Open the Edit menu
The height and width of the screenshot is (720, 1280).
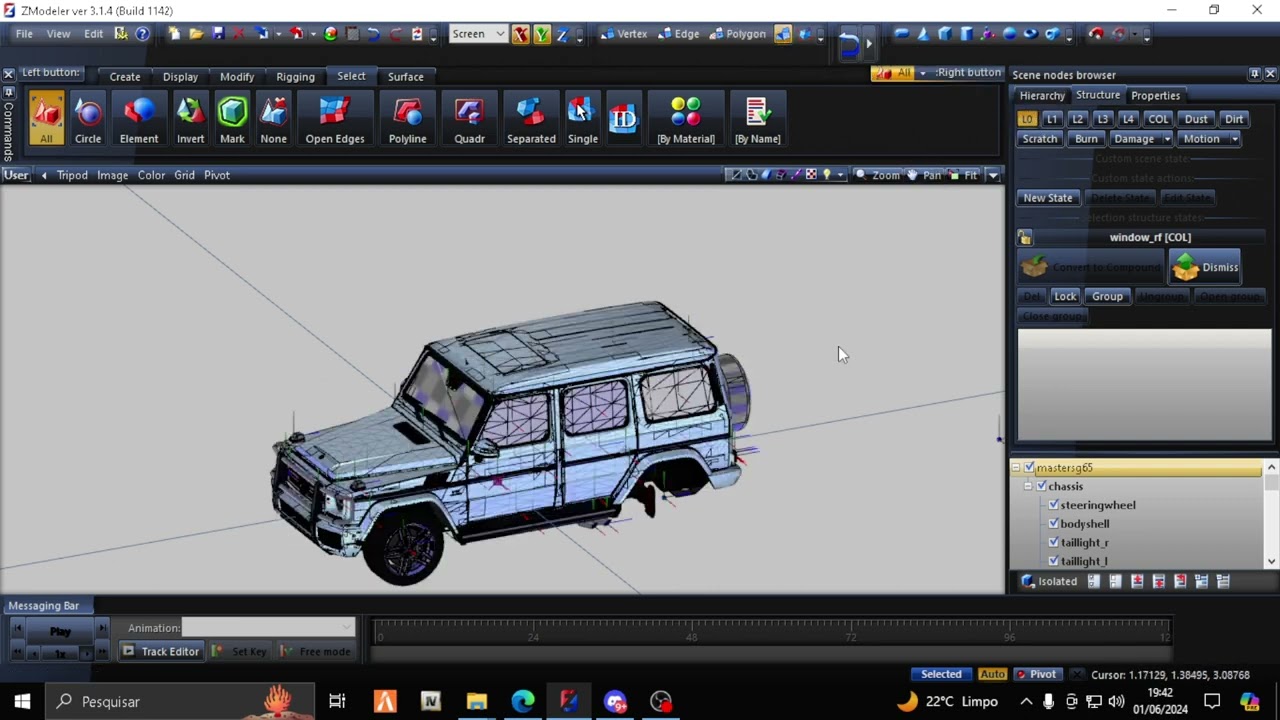[93, 34]
